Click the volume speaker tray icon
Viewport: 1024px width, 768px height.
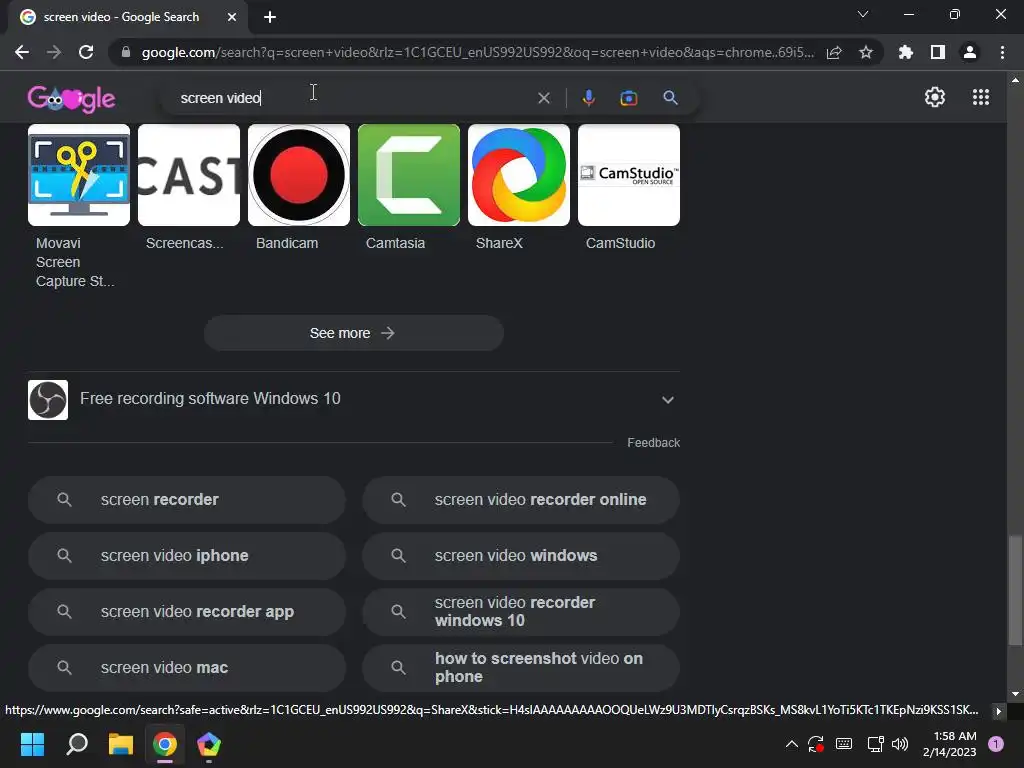pos(900,744)
